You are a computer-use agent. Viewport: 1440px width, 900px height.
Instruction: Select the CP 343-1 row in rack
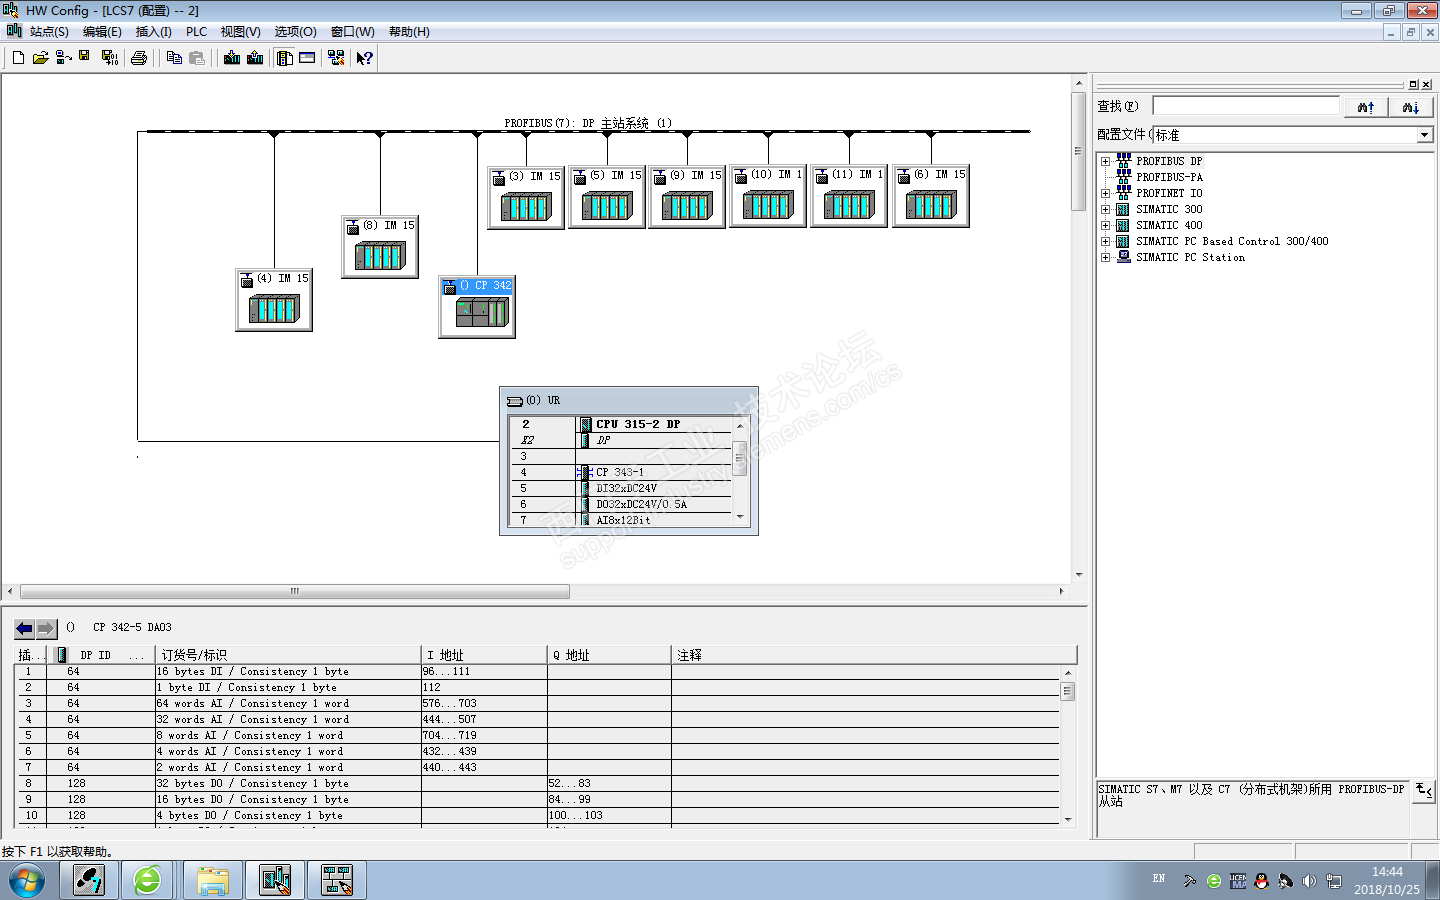(x=622, y=472)
